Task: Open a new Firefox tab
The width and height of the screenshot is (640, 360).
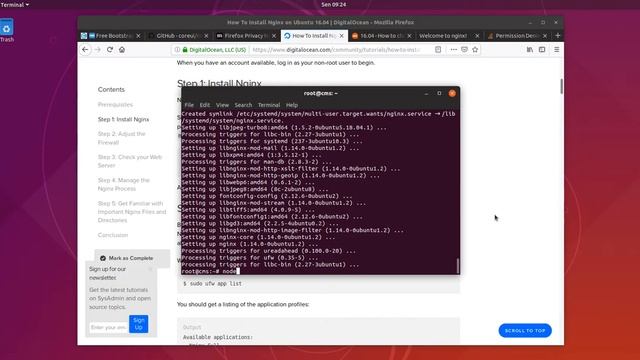Action: click(x=558, y=36)
